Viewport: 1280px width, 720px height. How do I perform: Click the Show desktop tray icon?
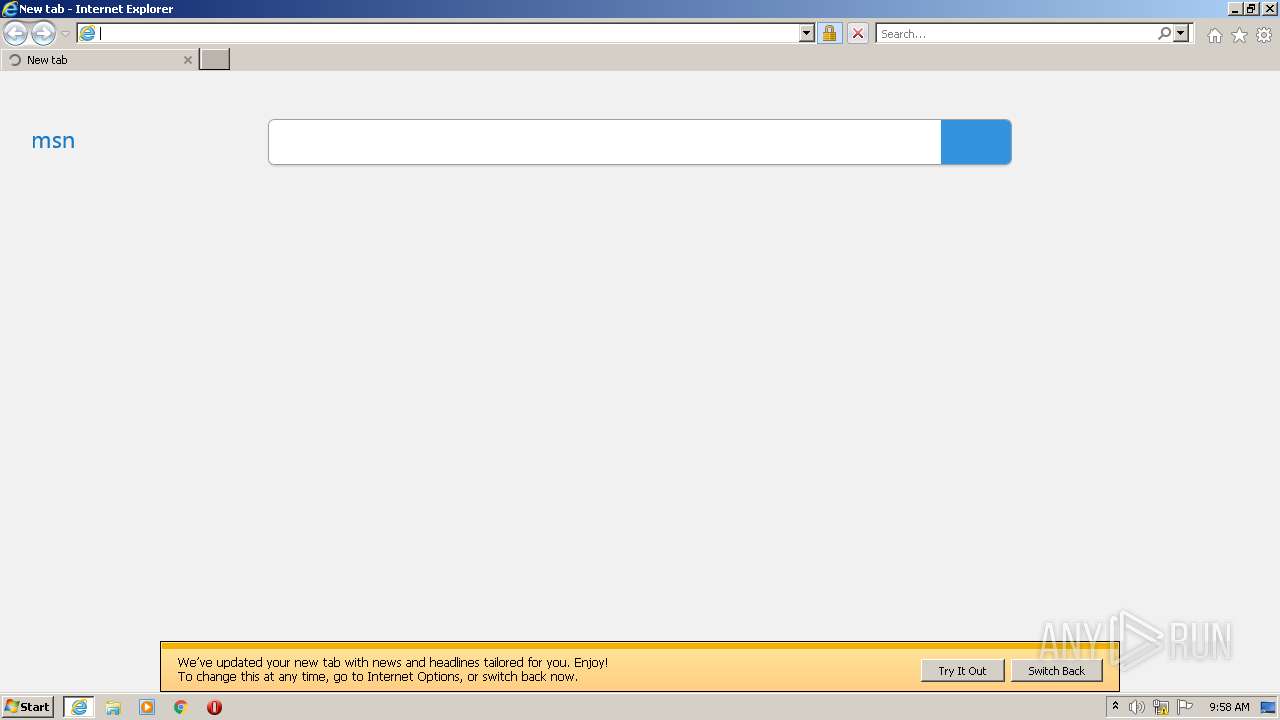(x=1268, y=707)
